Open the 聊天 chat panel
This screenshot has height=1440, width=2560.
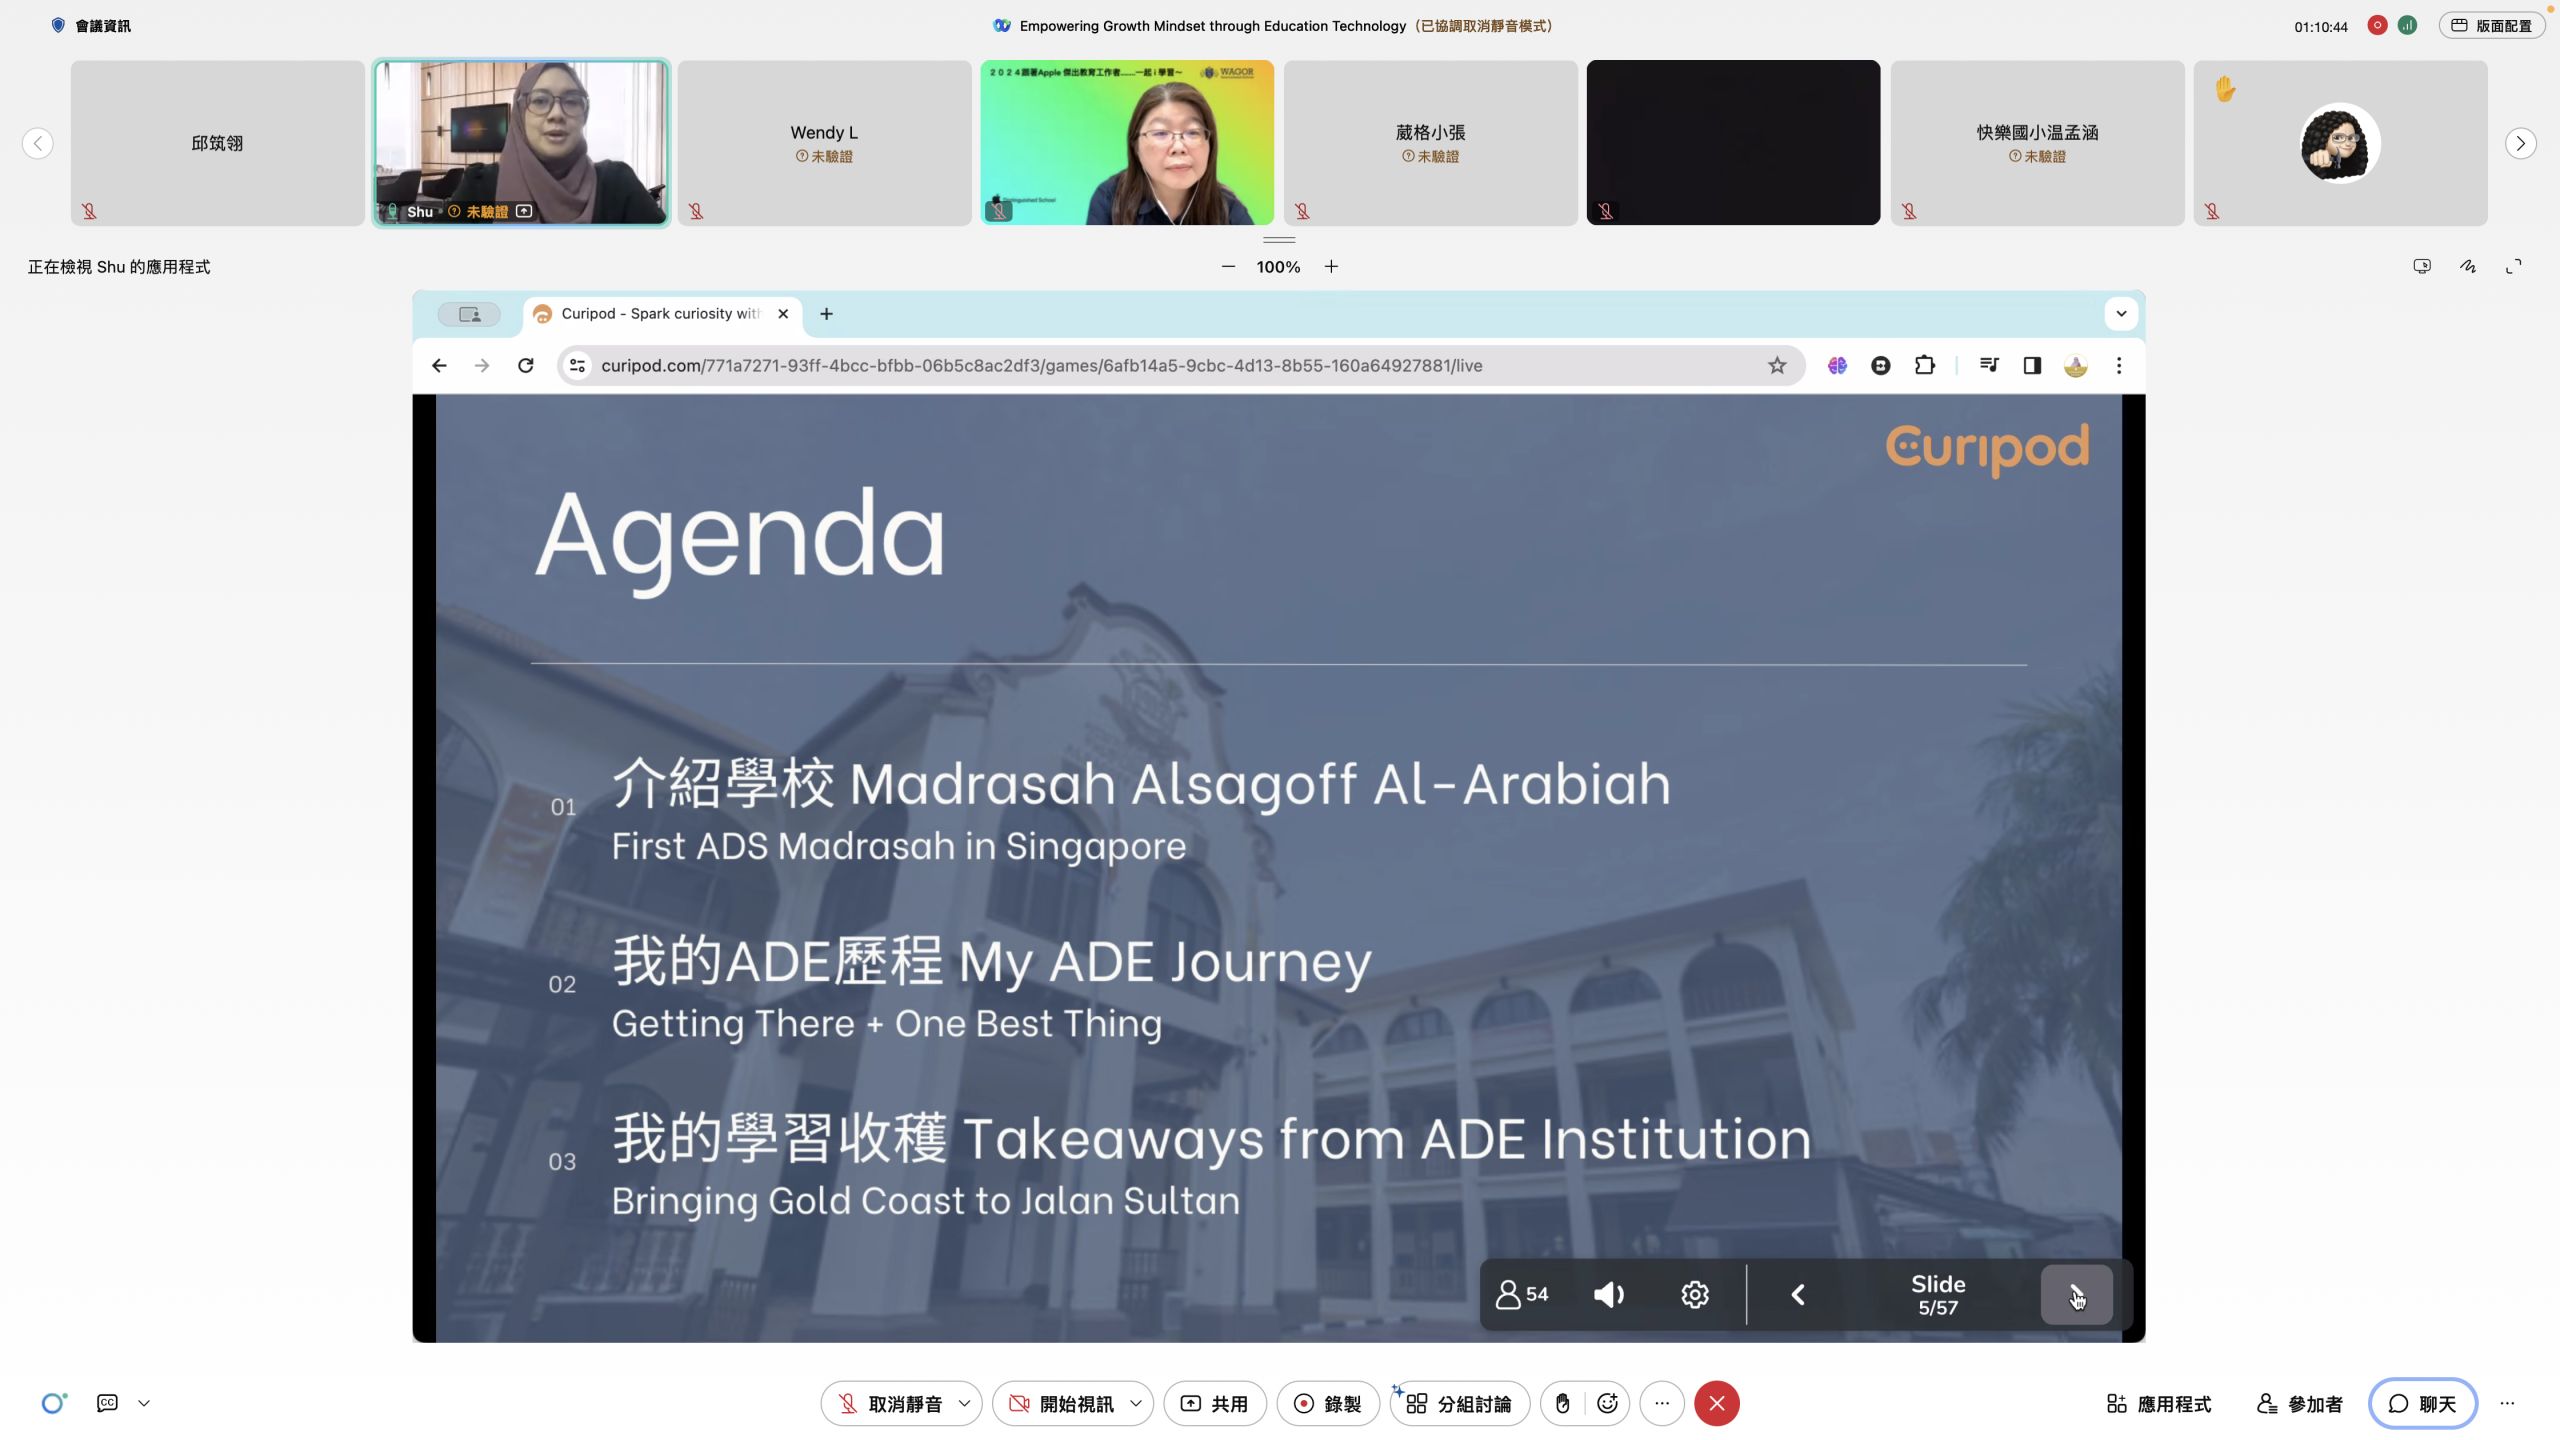click(x=2422, y=1403)
